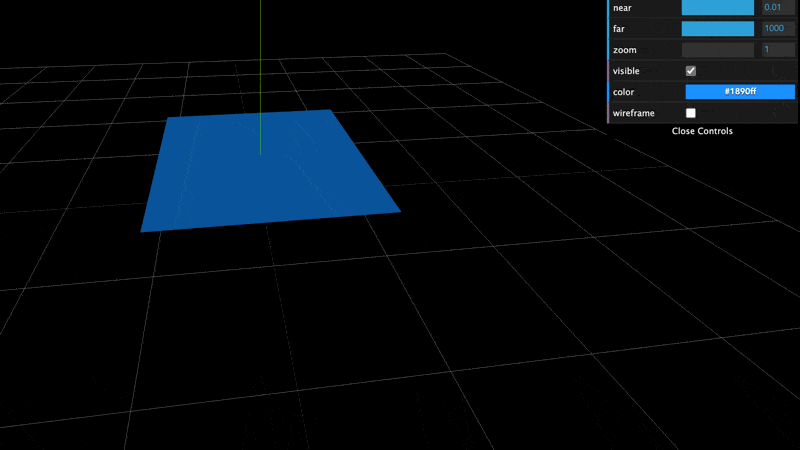Click the near value field 0.01
The width and height of the screenshot is (800, 450).
pos(777,8)
